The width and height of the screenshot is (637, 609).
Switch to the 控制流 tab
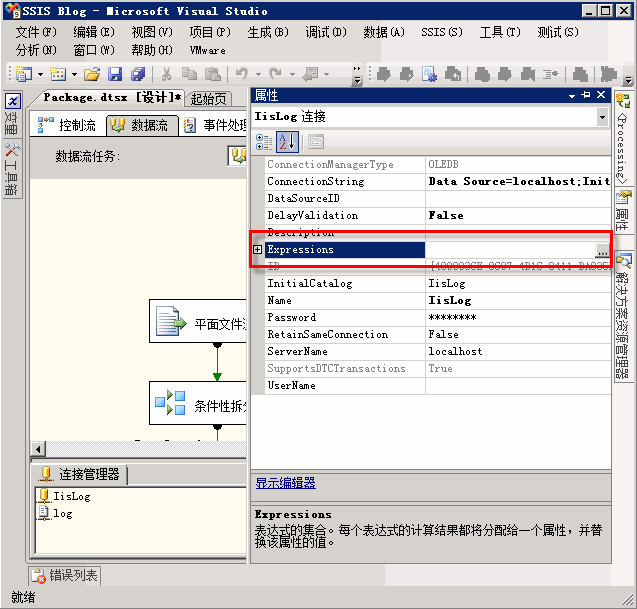pyautogui.click(x=67, y=125)
